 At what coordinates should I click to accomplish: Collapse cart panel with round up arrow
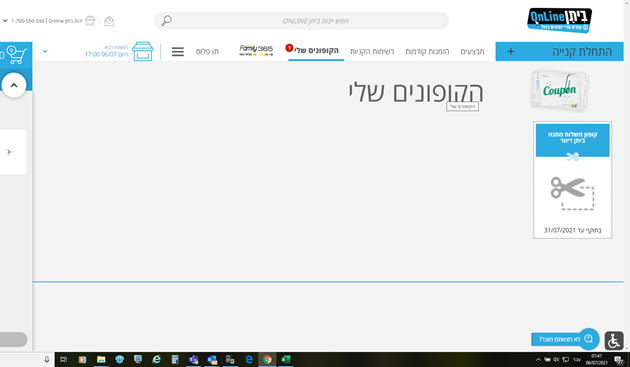[x=14, y=85]
